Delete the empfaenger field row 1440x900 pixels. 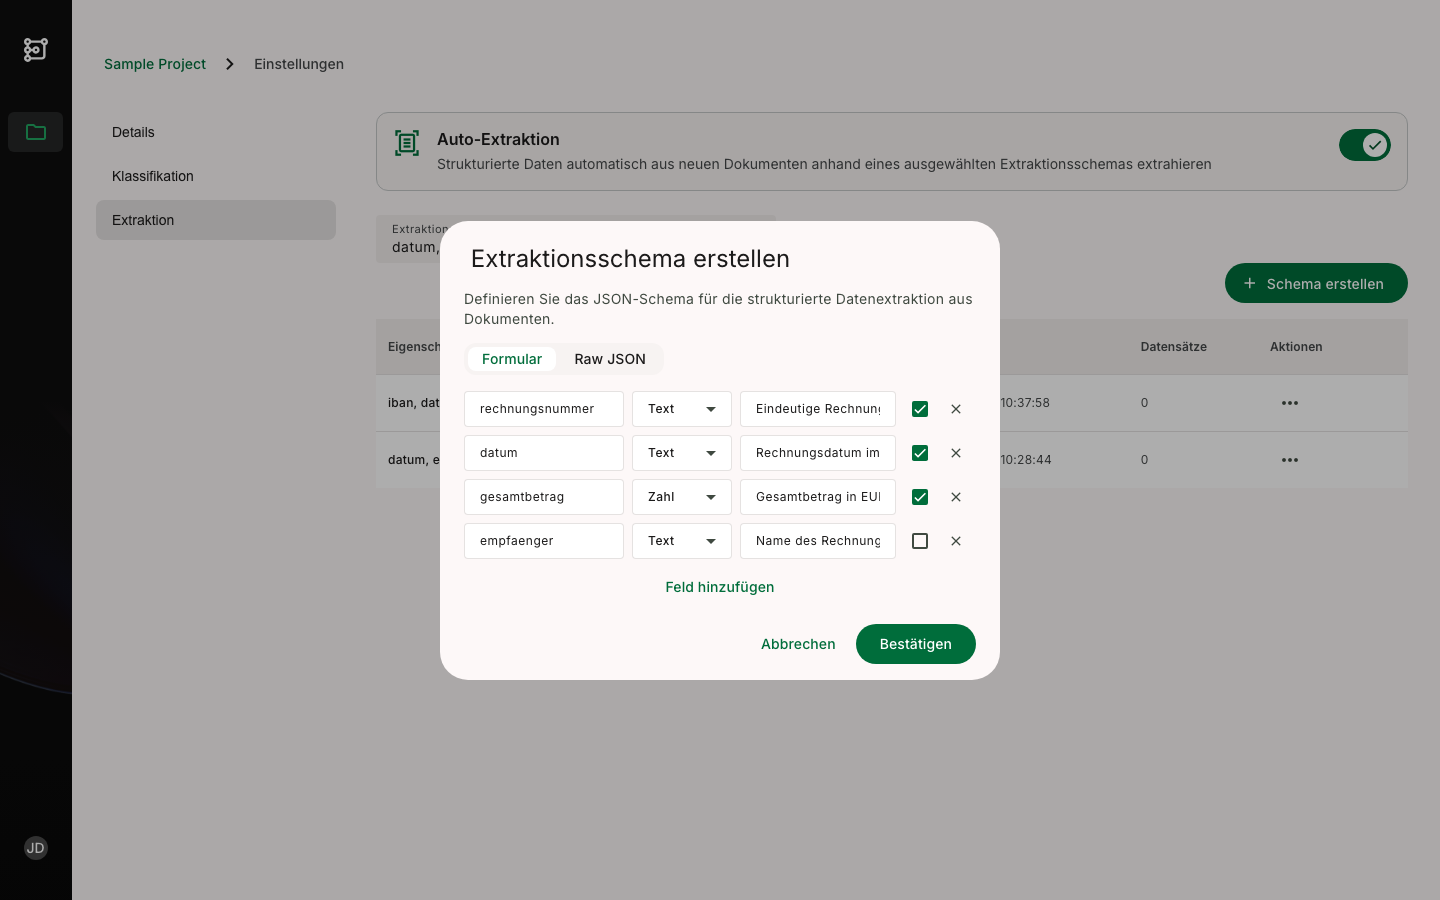click(x=956, y=541)
